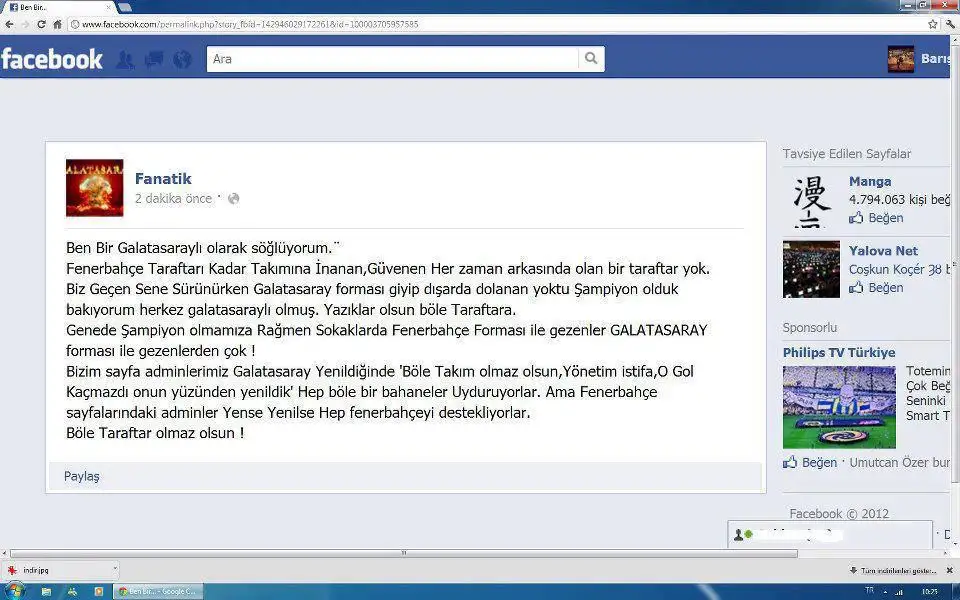Open the browser home page icon

click(58, 24)
